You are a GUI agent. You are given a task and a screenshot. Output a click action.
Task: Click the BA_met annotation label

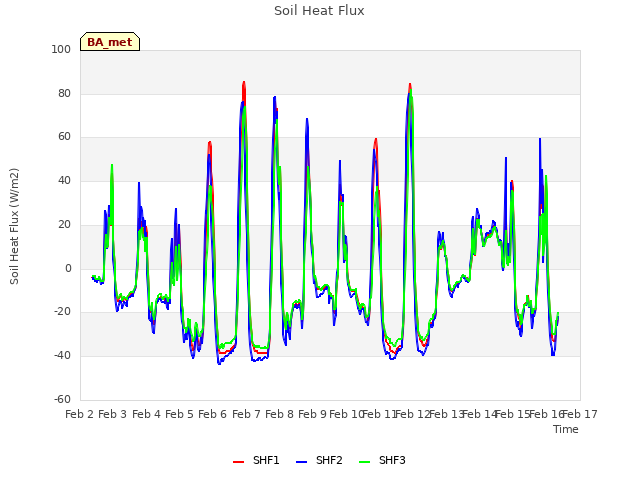click(x=110, y=42)
